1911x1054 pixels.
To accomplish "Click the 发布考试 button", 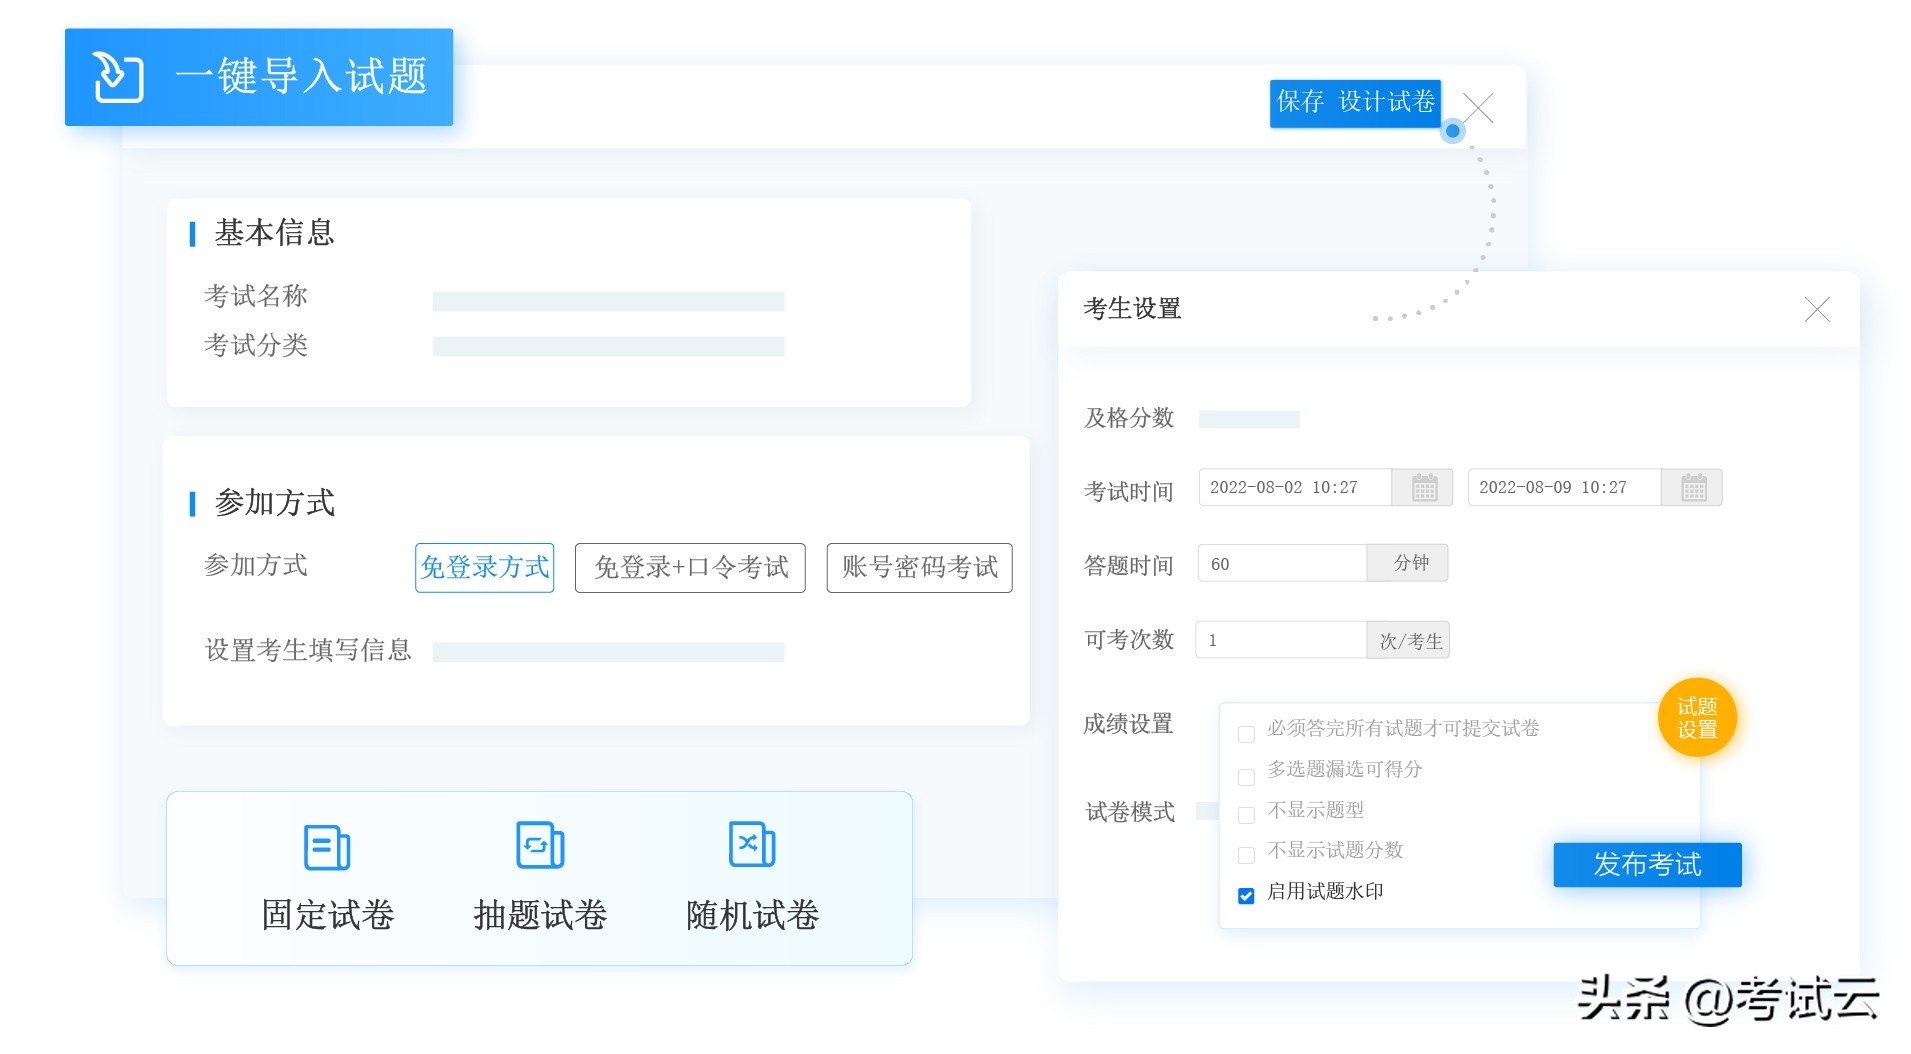I will 1647,865.
